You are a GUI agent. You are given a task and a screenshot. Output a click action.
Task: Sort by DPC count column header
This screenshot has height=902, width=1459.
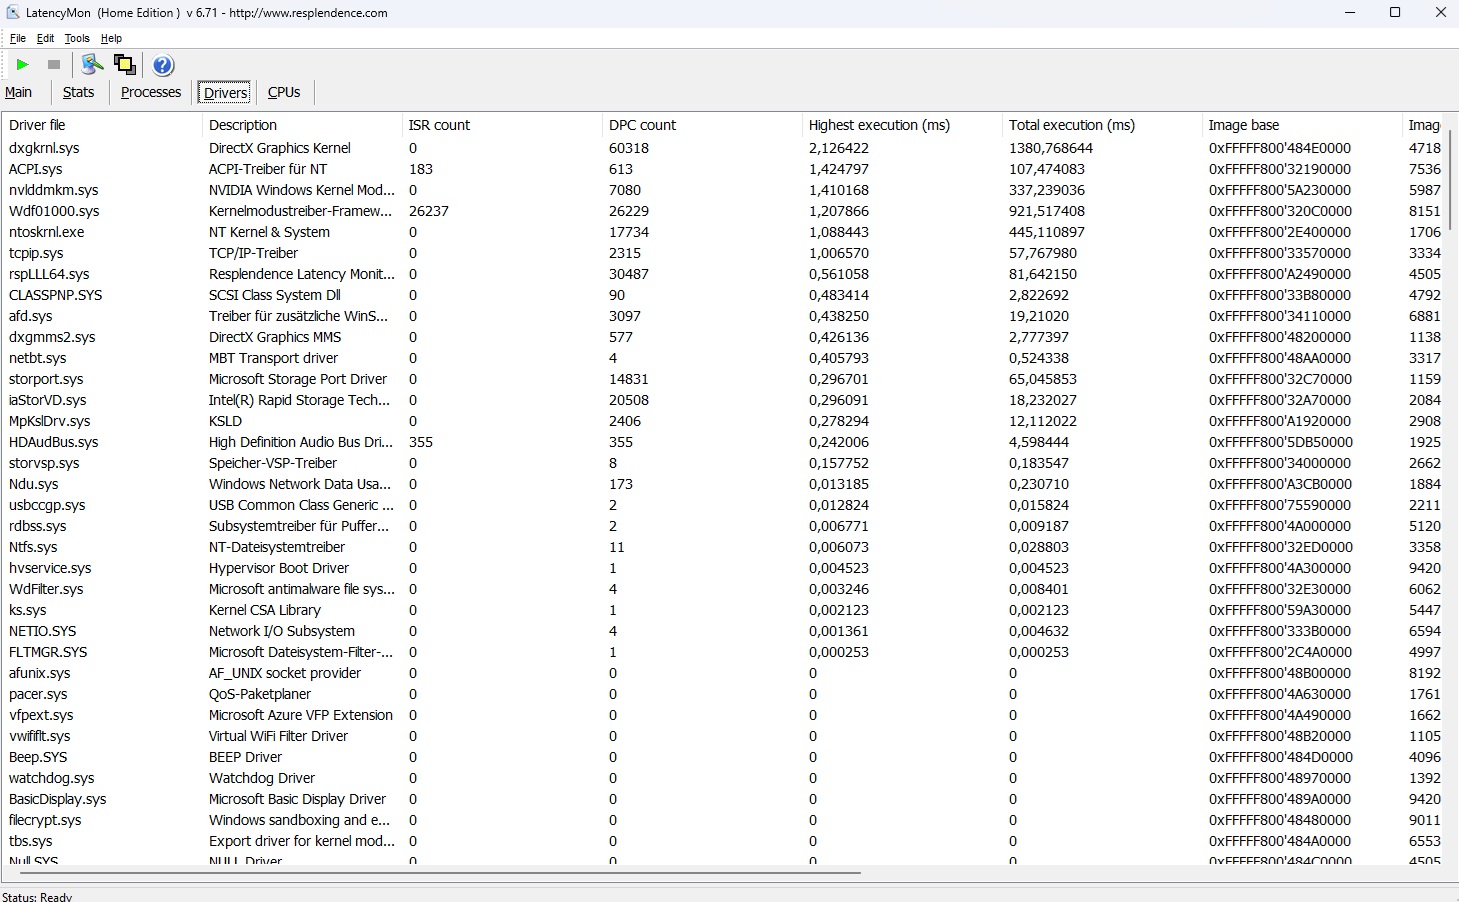click(x=702, y=125)
